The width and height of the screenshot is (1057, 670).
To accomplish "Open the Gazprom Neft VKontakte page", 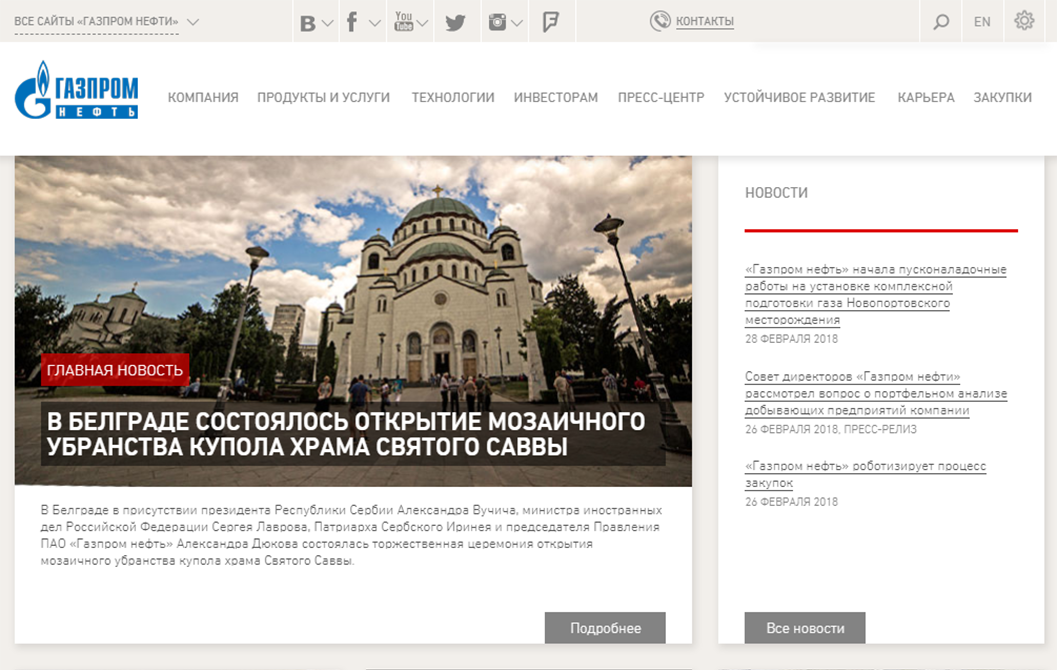I will coord(308,20).
